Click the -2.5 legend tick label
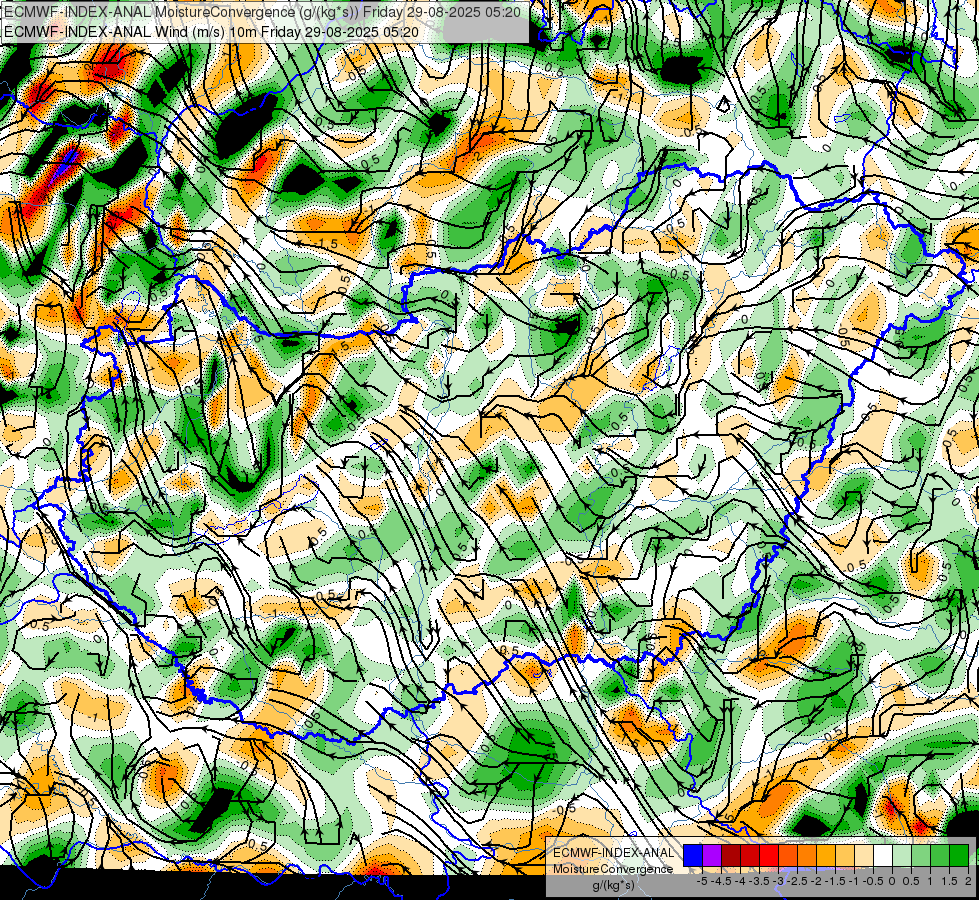The height and width of the screenshot is (900, 979). pos(797,881)
